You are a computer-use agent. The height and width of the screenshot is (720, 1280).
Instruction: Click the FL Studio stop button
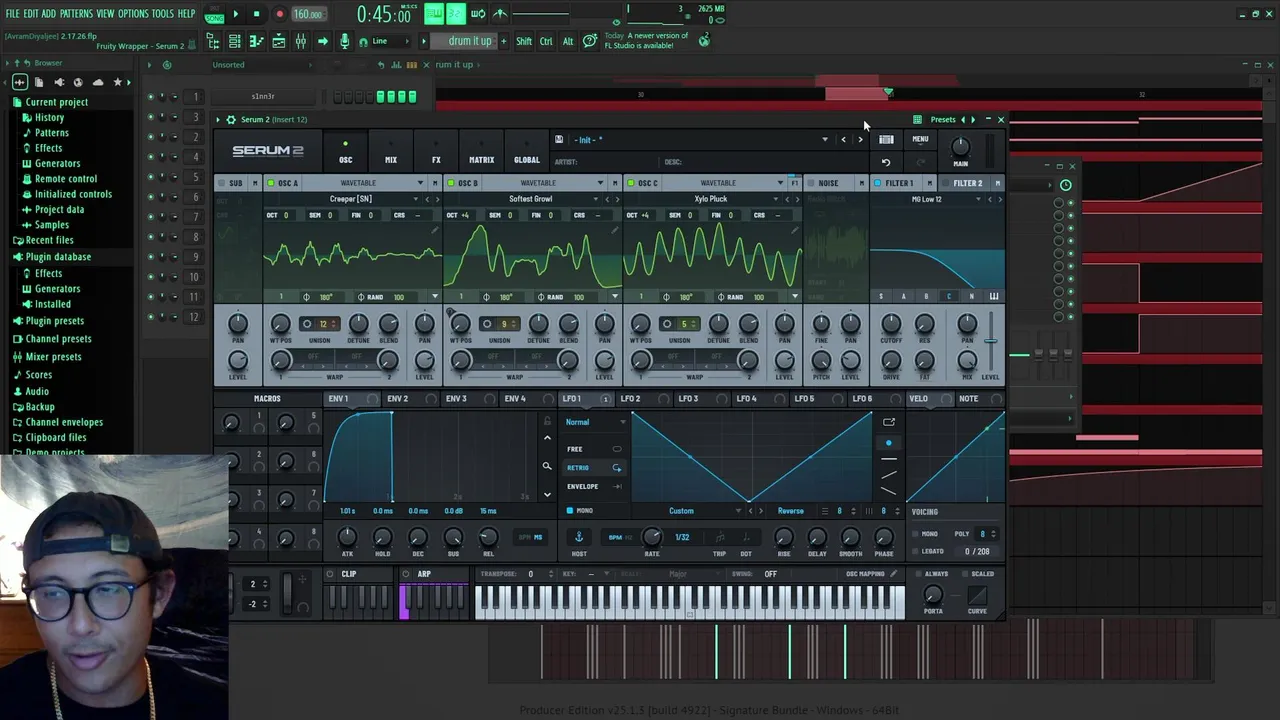[257, 14]
